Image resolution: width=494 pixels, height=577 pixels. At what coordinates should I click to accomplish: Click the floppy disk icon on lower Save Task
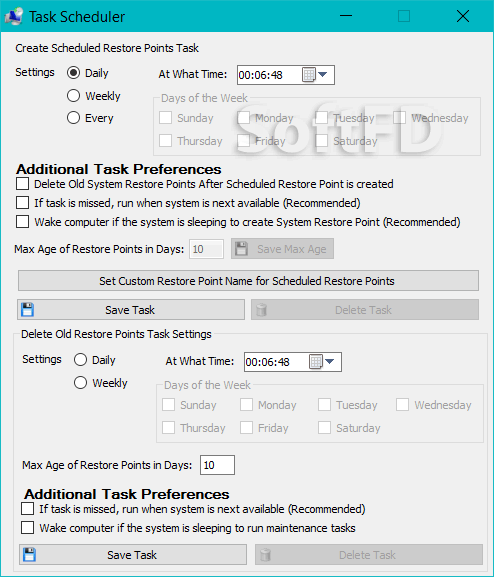[29, 555]
